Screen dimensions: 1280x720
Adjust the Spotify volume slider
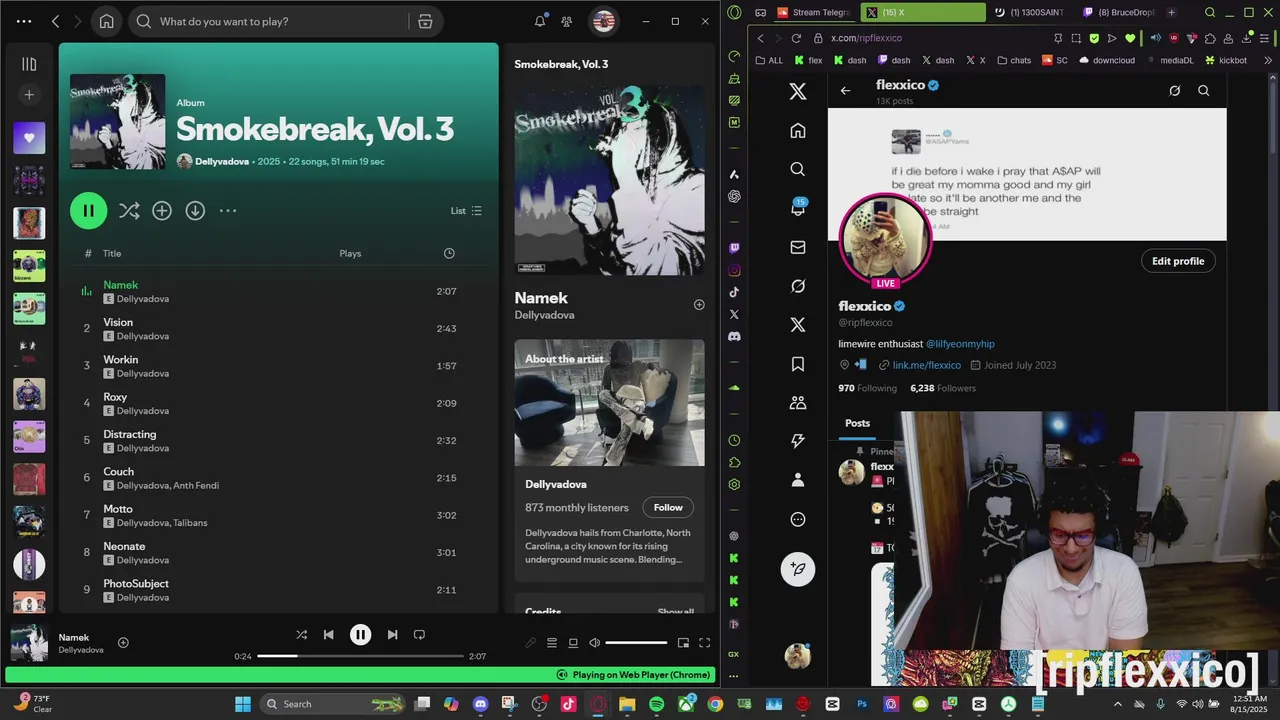[636, 643]
